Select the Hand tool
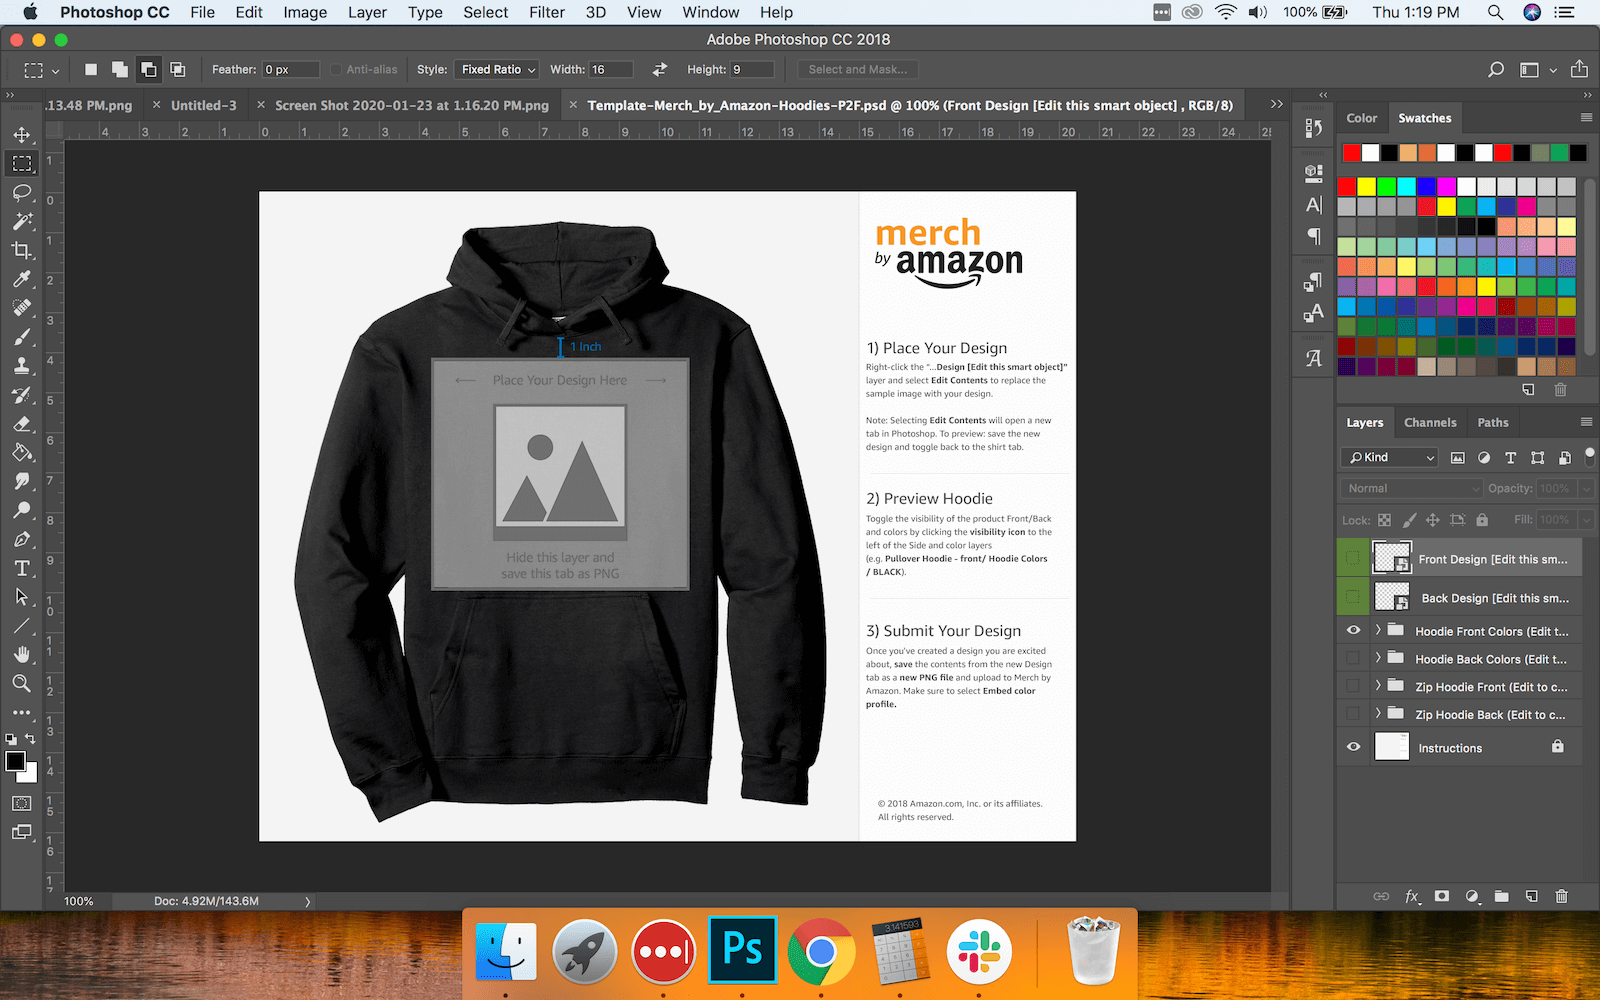The image size is (1600, 1000). pyautogui.click(x=22, y=655)
